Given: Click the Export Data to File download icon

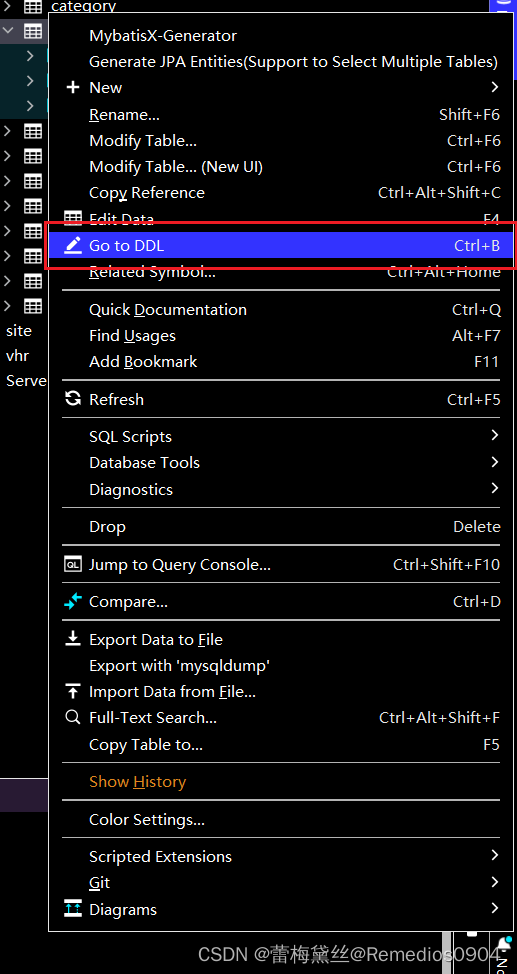Looking at the screenshot, I should click(73, 639).
